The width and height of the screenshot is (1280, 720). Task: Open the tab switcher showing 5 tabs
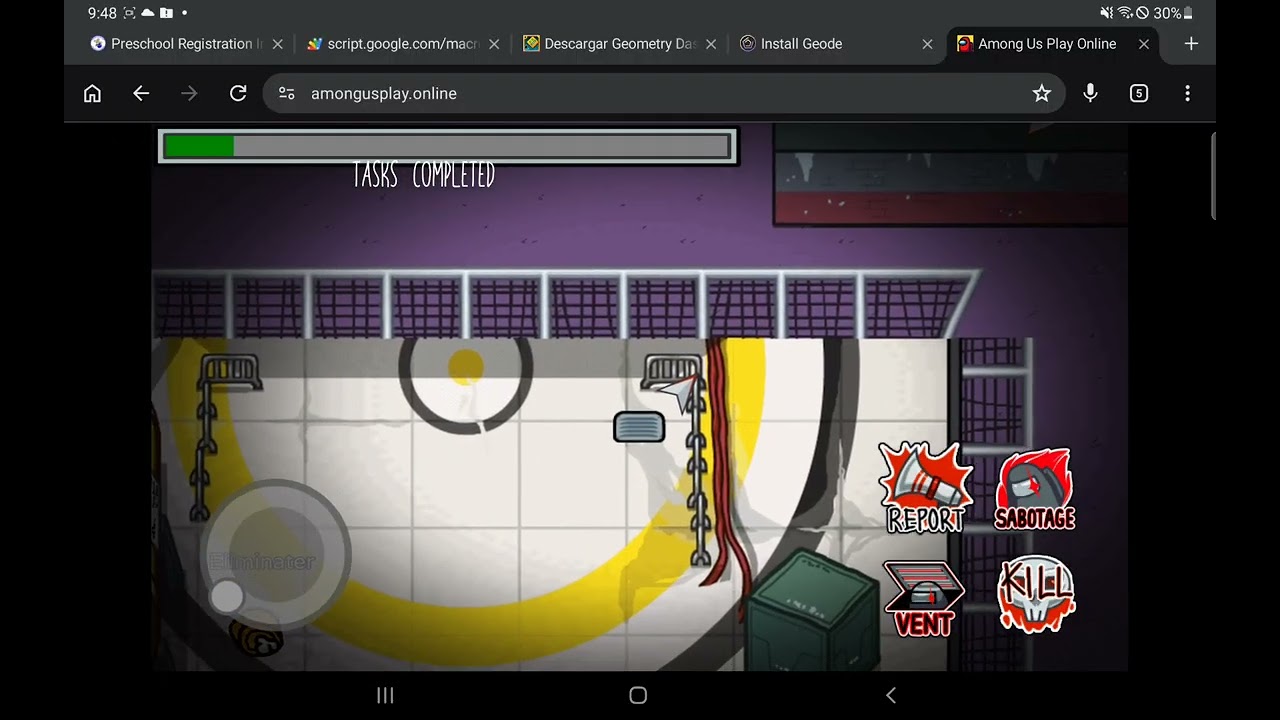coord(1139,93)
